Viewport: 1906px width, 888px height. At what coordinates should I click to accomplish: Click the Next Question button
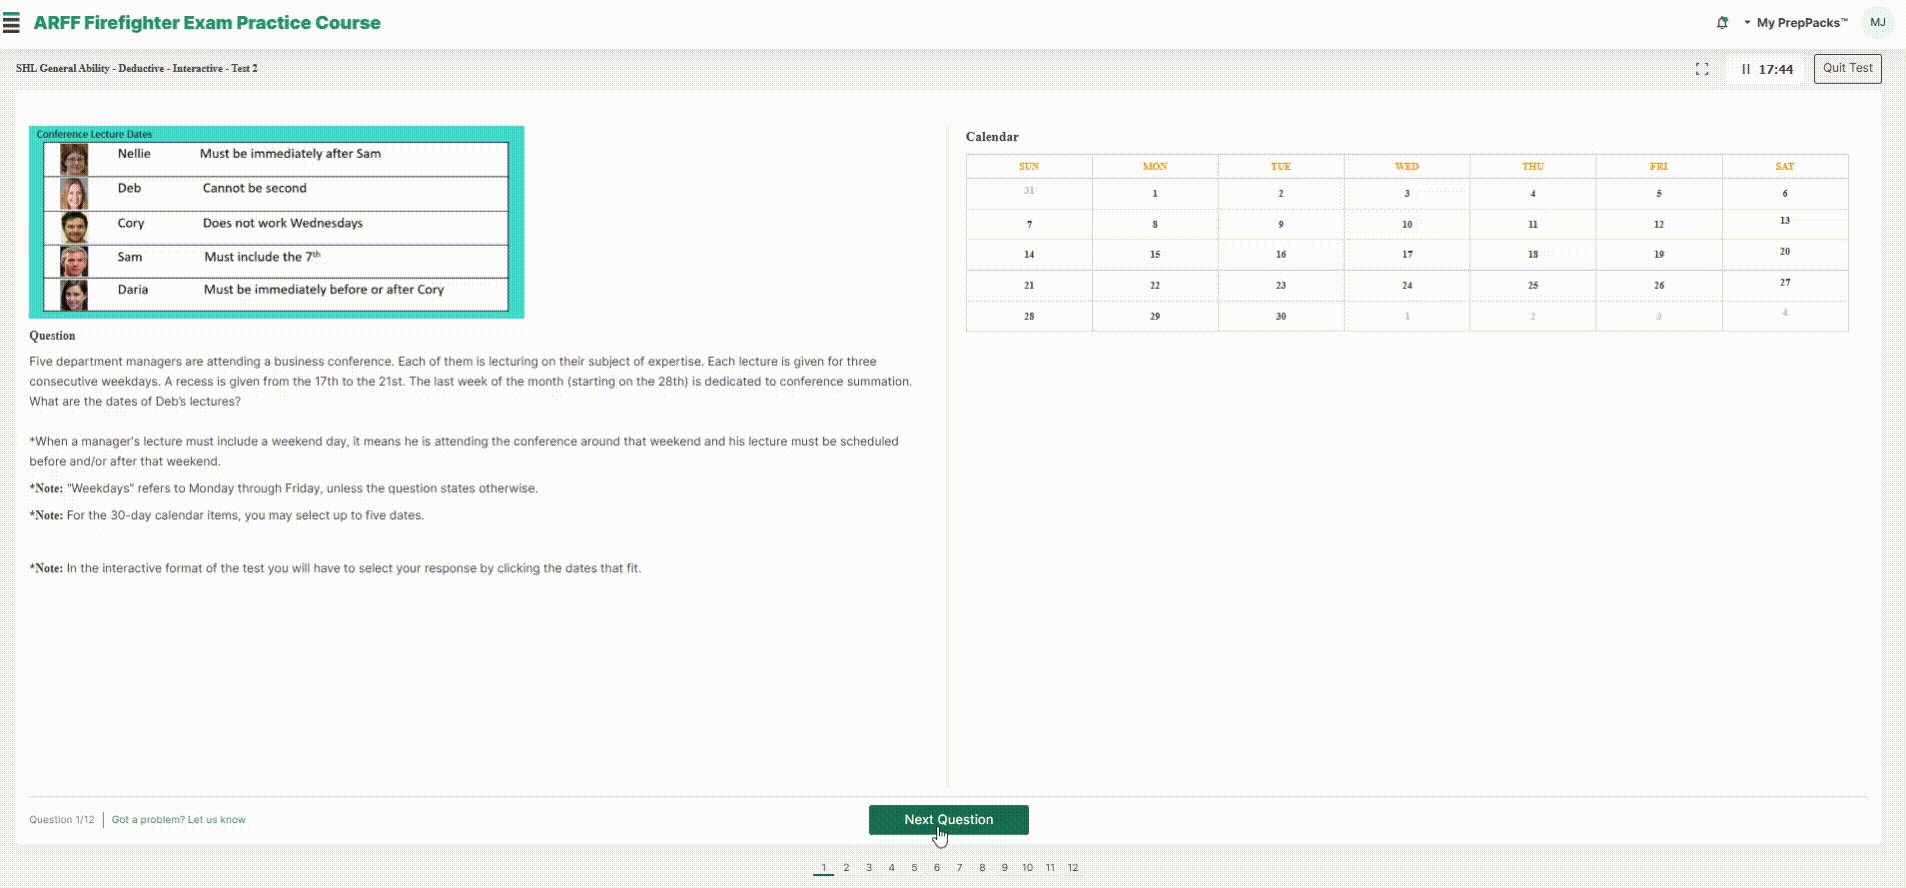coord(948,819)
